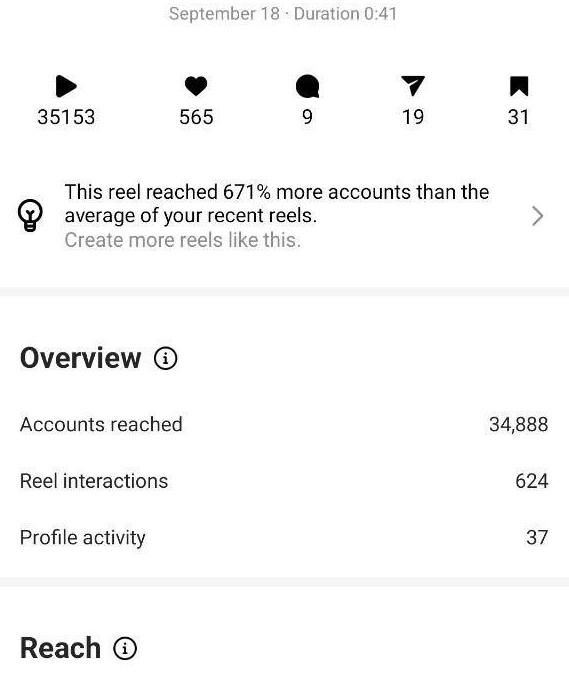Tap the plays triangle icon
The width and height of the screenshot is (569, 680).
66,86
